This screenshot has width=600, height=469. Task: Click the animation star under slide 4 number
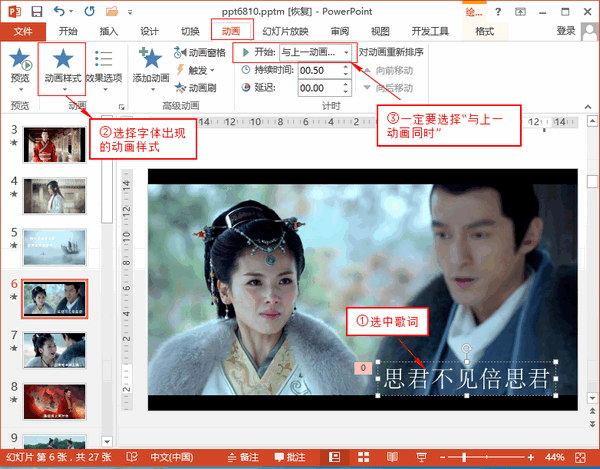point(14,194)
